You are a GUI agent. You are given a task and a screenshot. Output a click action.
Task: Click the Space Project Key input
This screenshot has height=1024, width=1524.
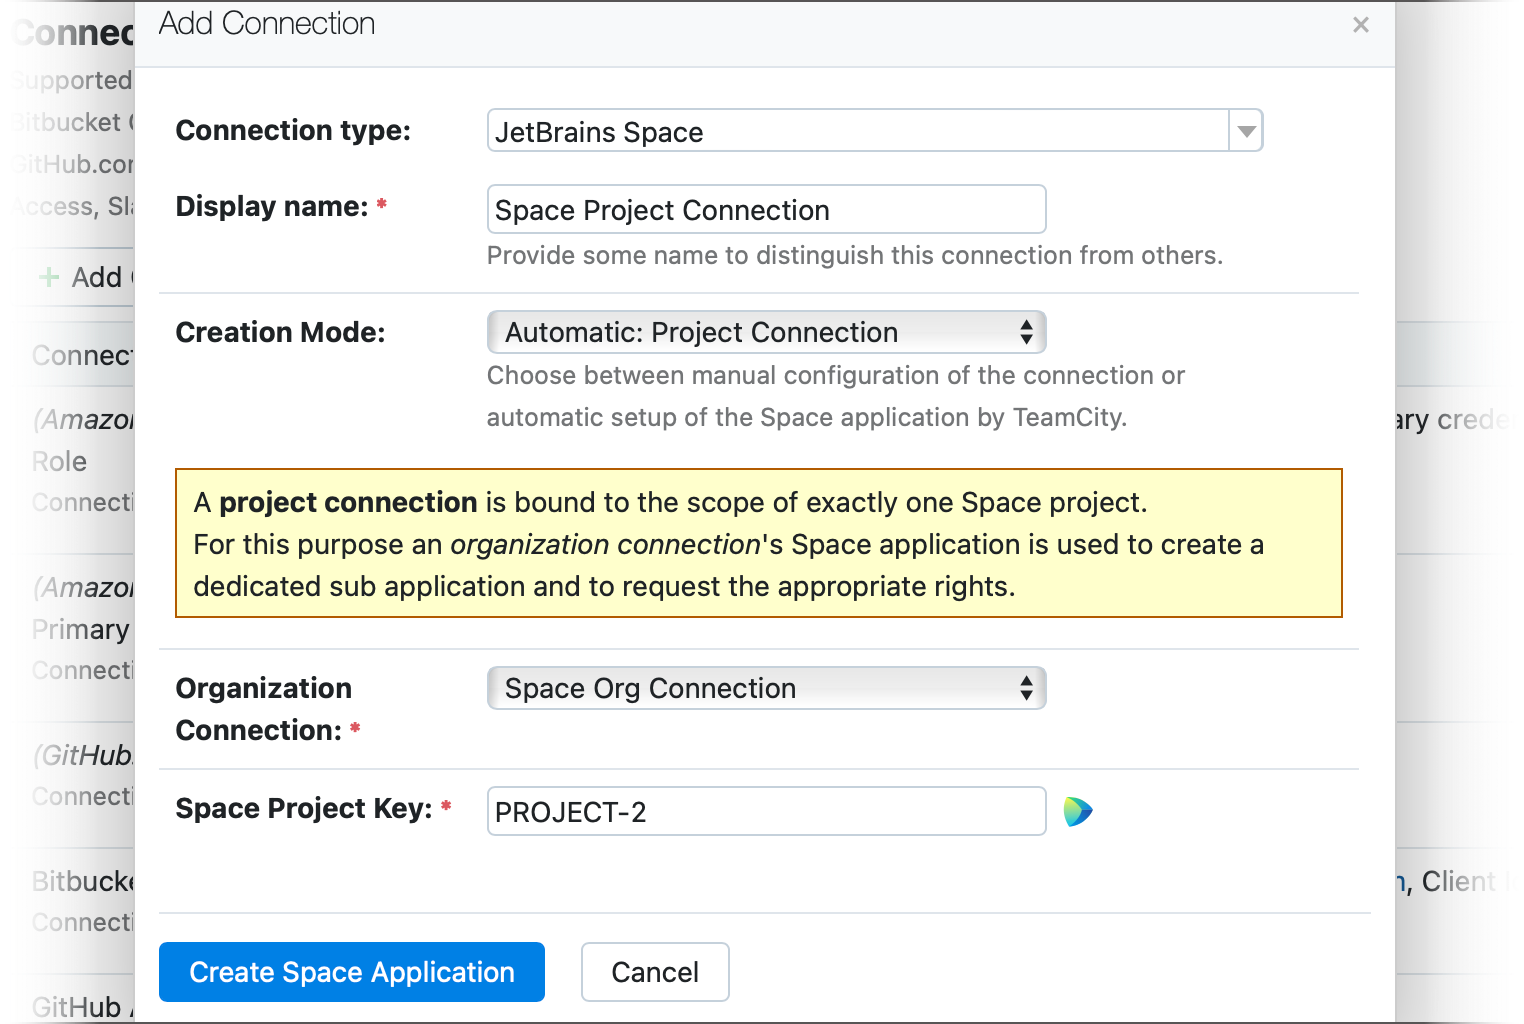766,811
